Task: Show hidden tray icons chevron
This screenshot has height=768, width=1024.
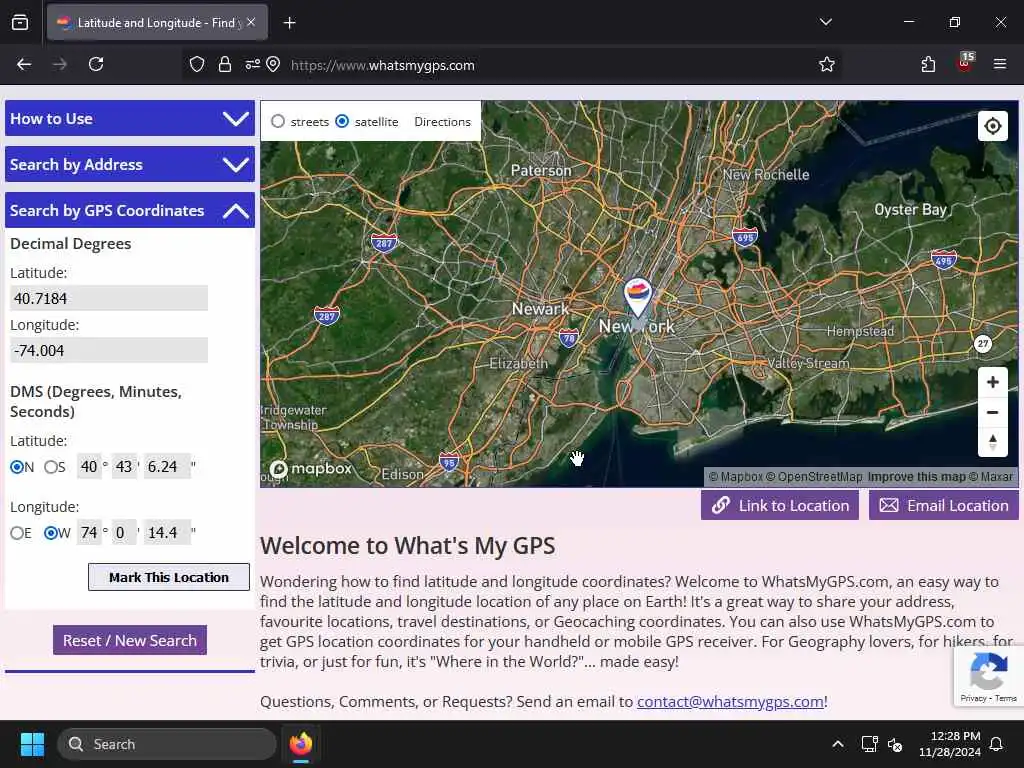Action: point(837,744)
